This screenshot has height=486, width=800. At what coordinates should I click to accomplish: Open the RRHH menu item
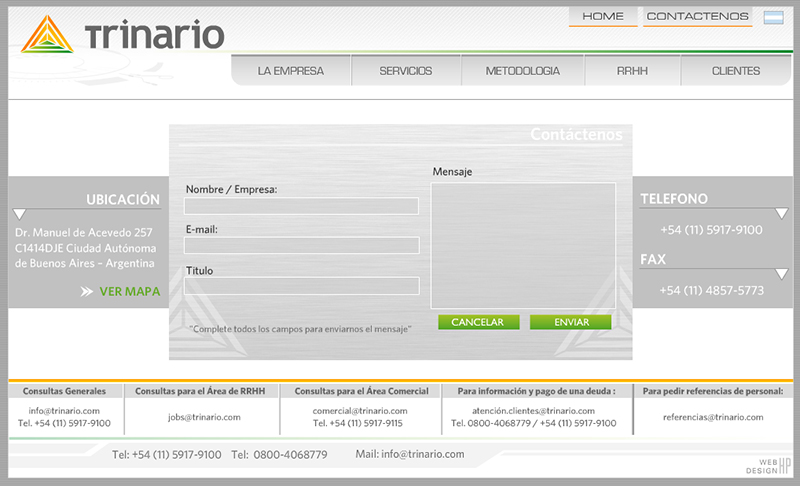632,71
